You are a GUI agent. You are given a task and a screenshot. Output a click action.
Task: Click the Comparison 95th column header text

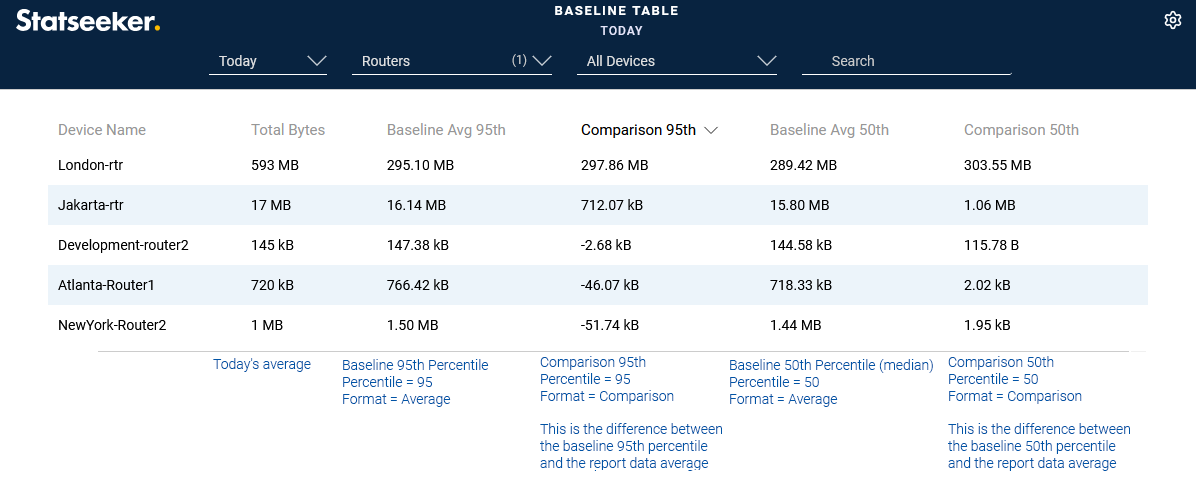(x=638, y=130)
